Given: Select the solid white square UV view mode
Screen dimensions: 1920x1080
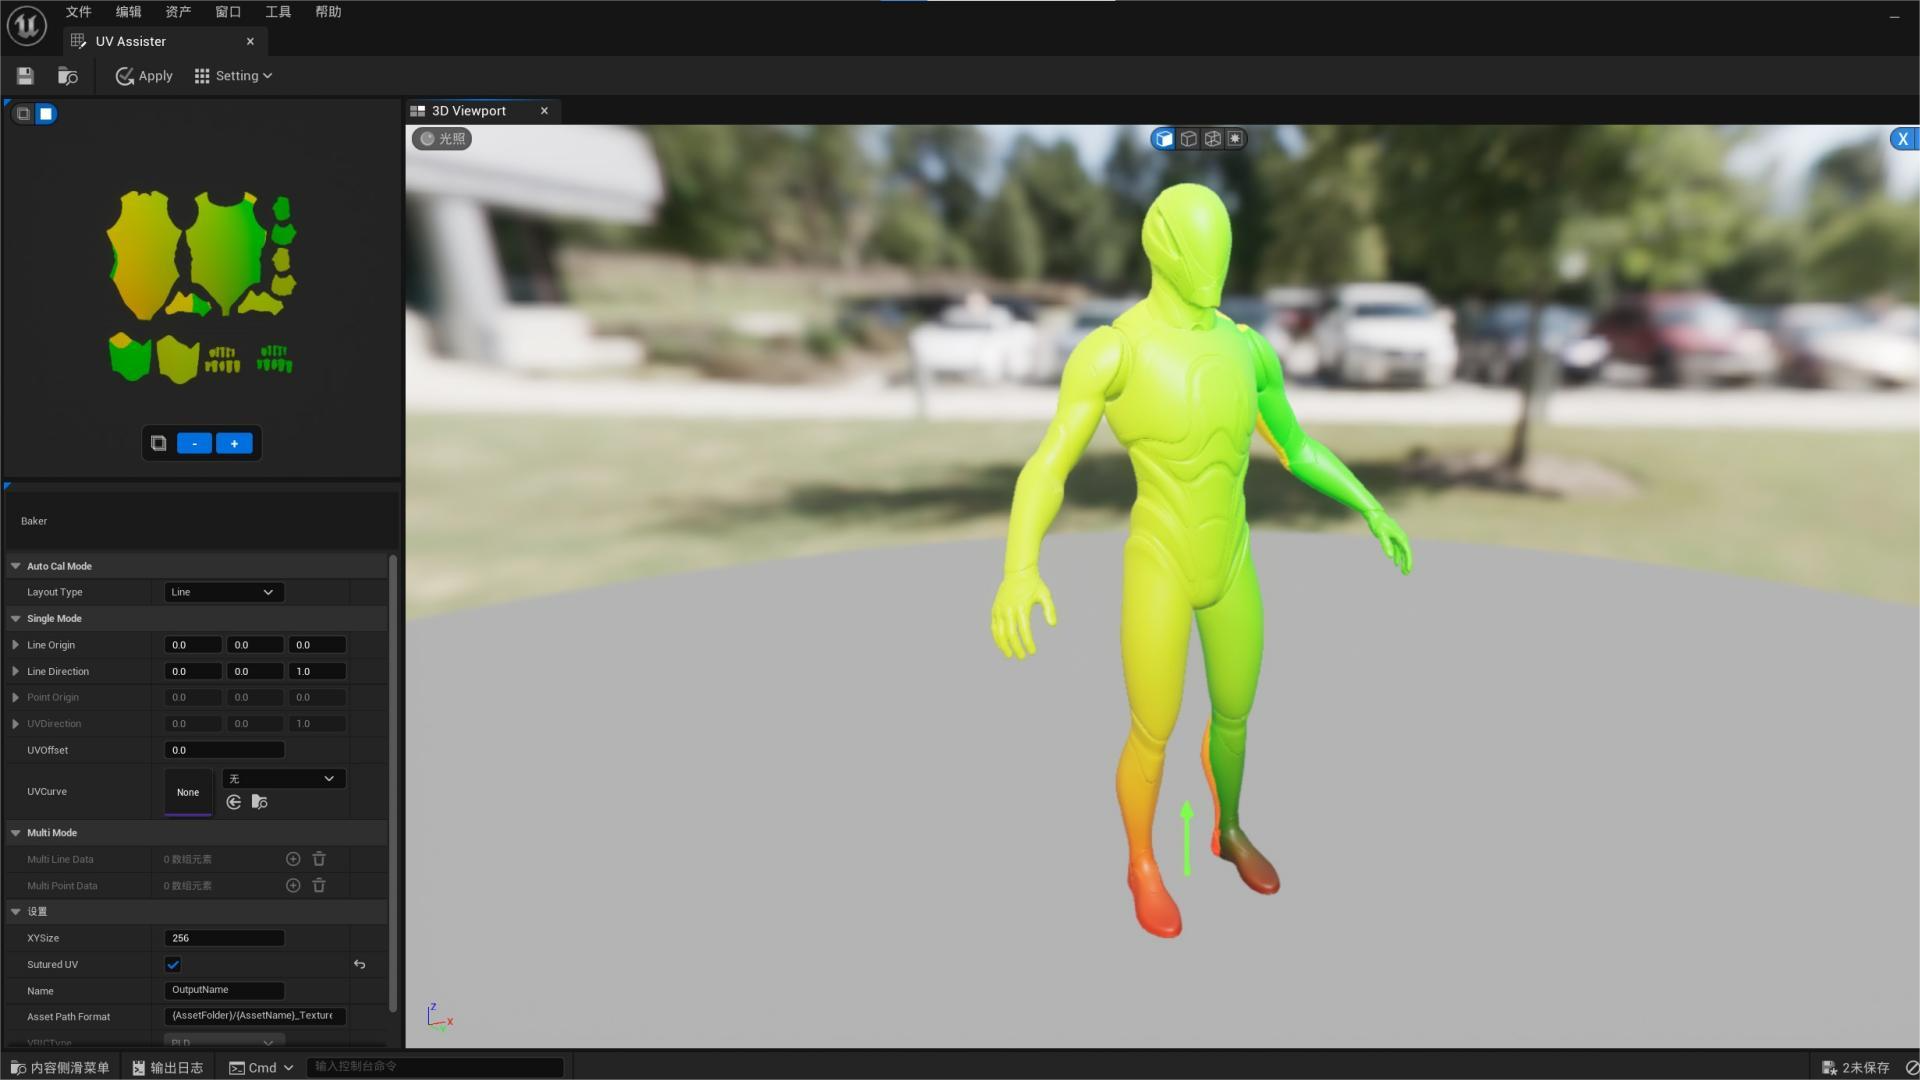Looking at the screenshot, I should tap(46, 114).
